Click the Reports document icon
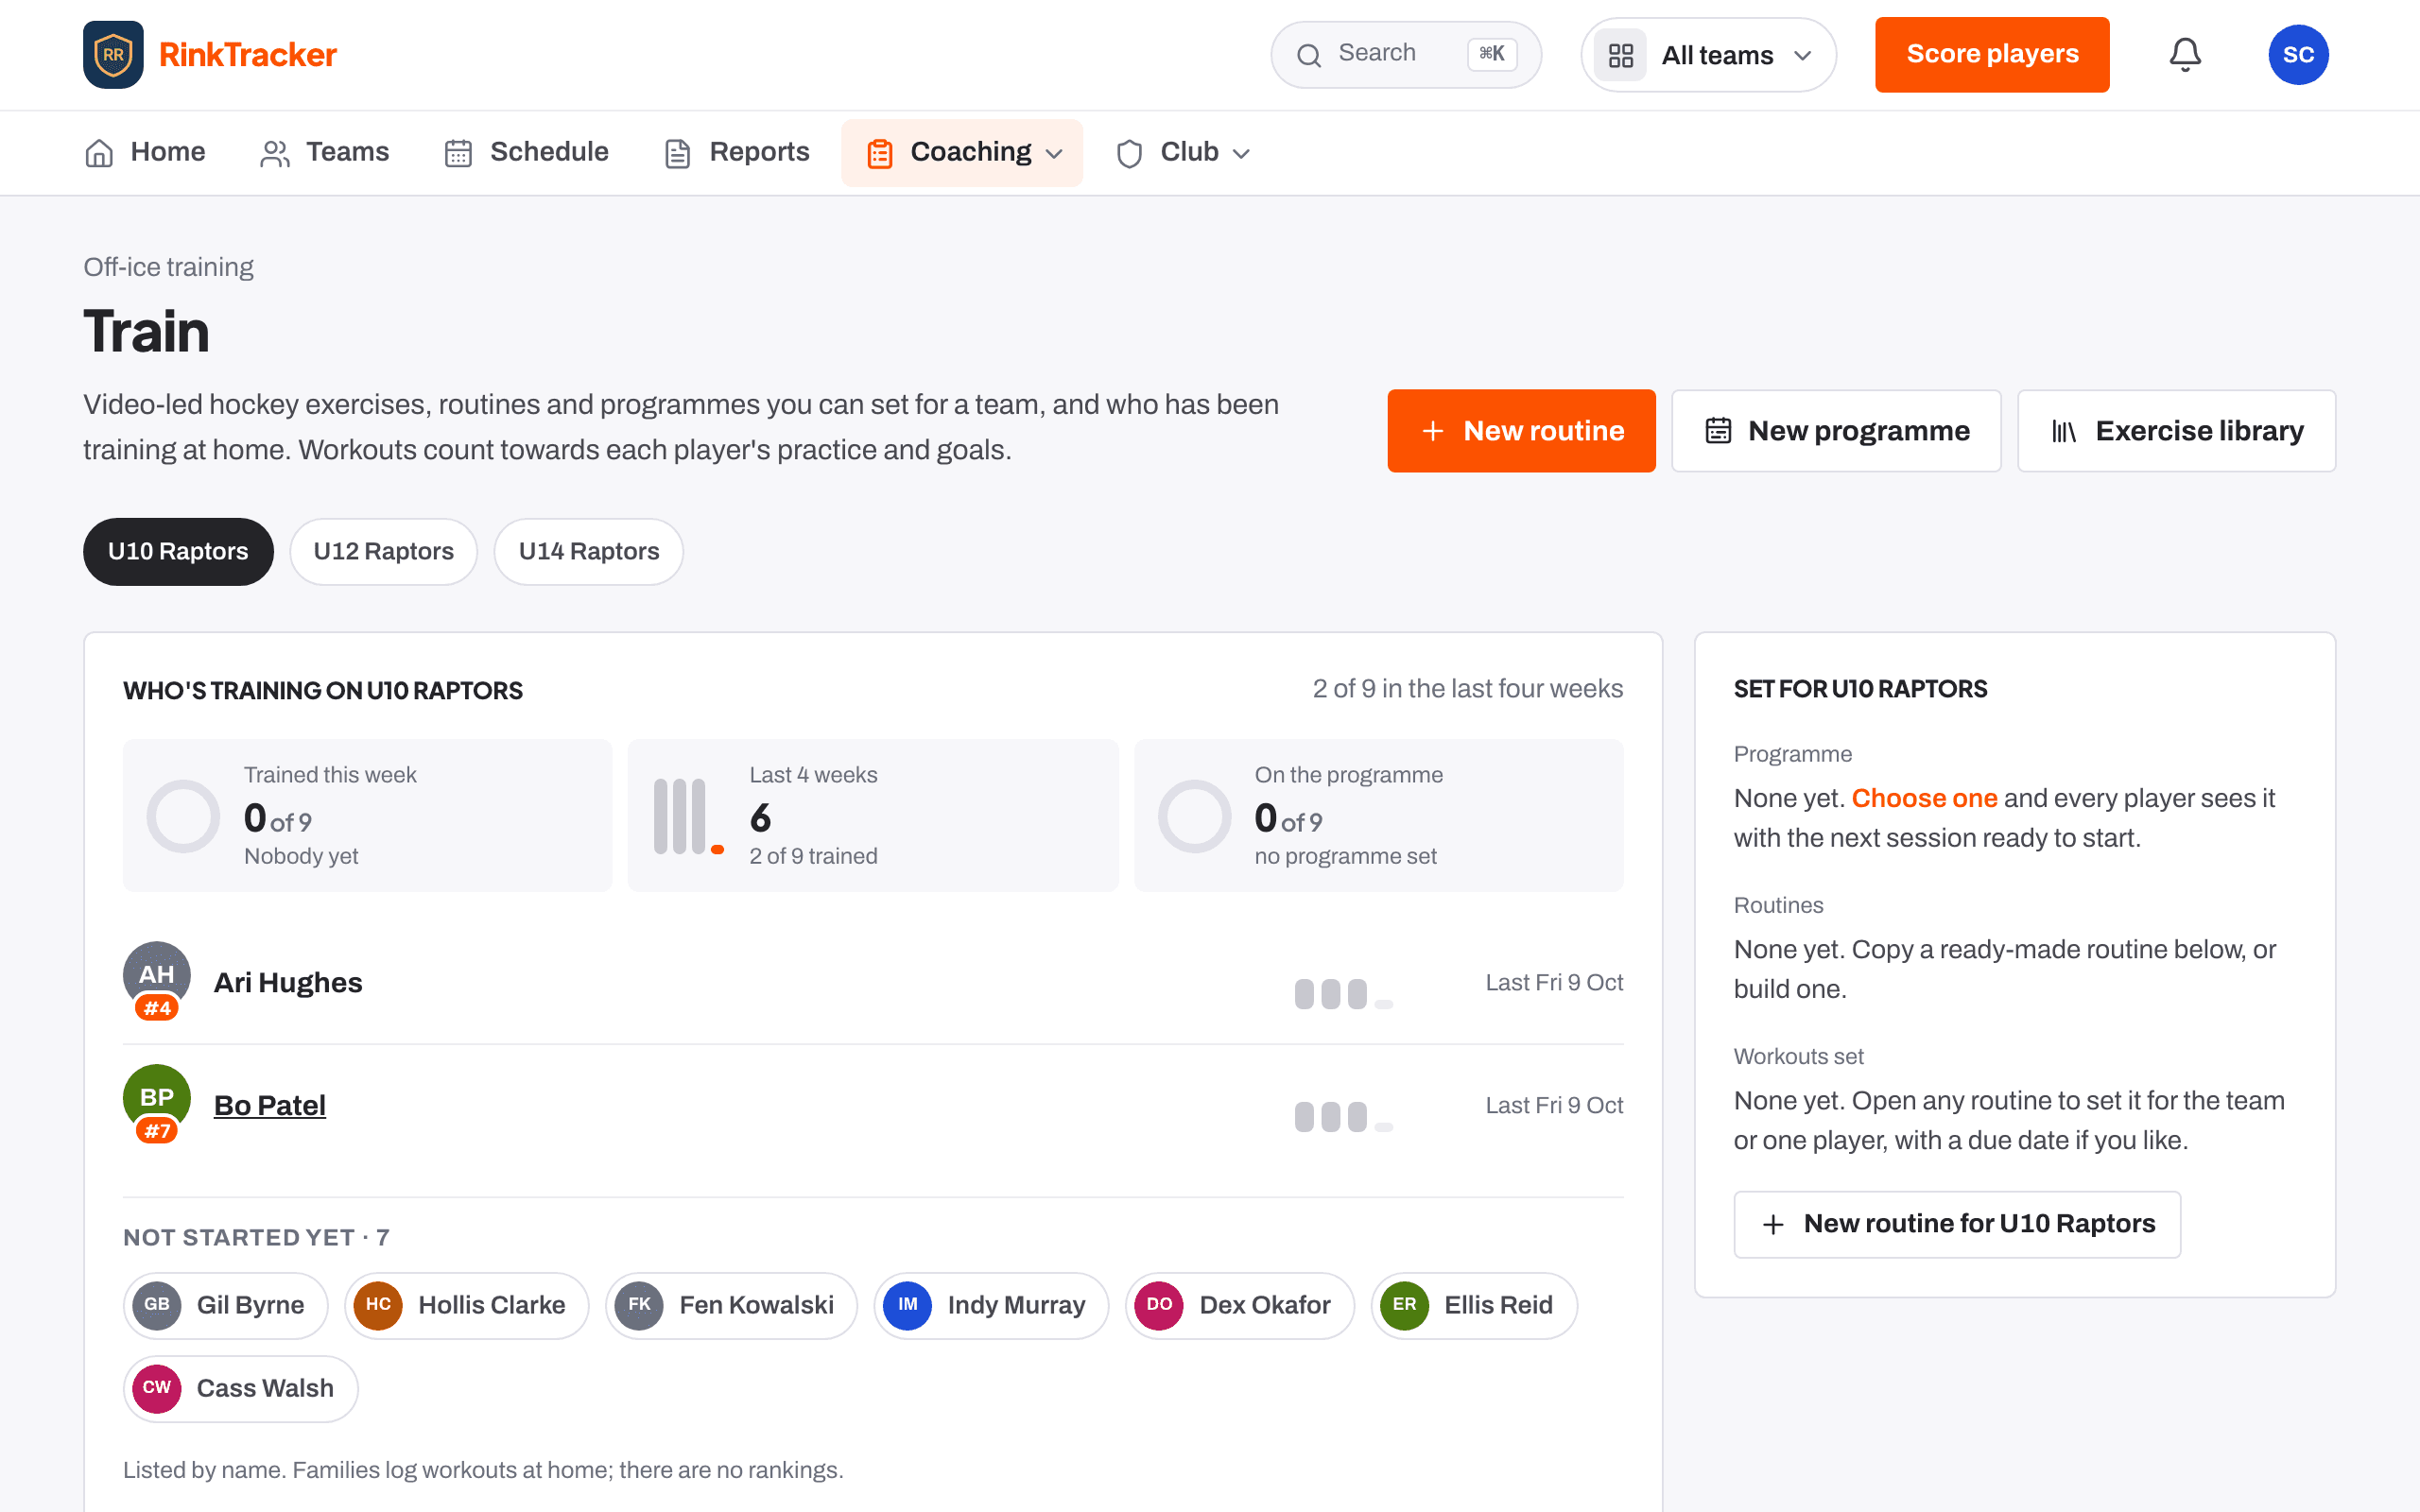2420x1512 pixels. pyautogui.click(x=678, y=153)
